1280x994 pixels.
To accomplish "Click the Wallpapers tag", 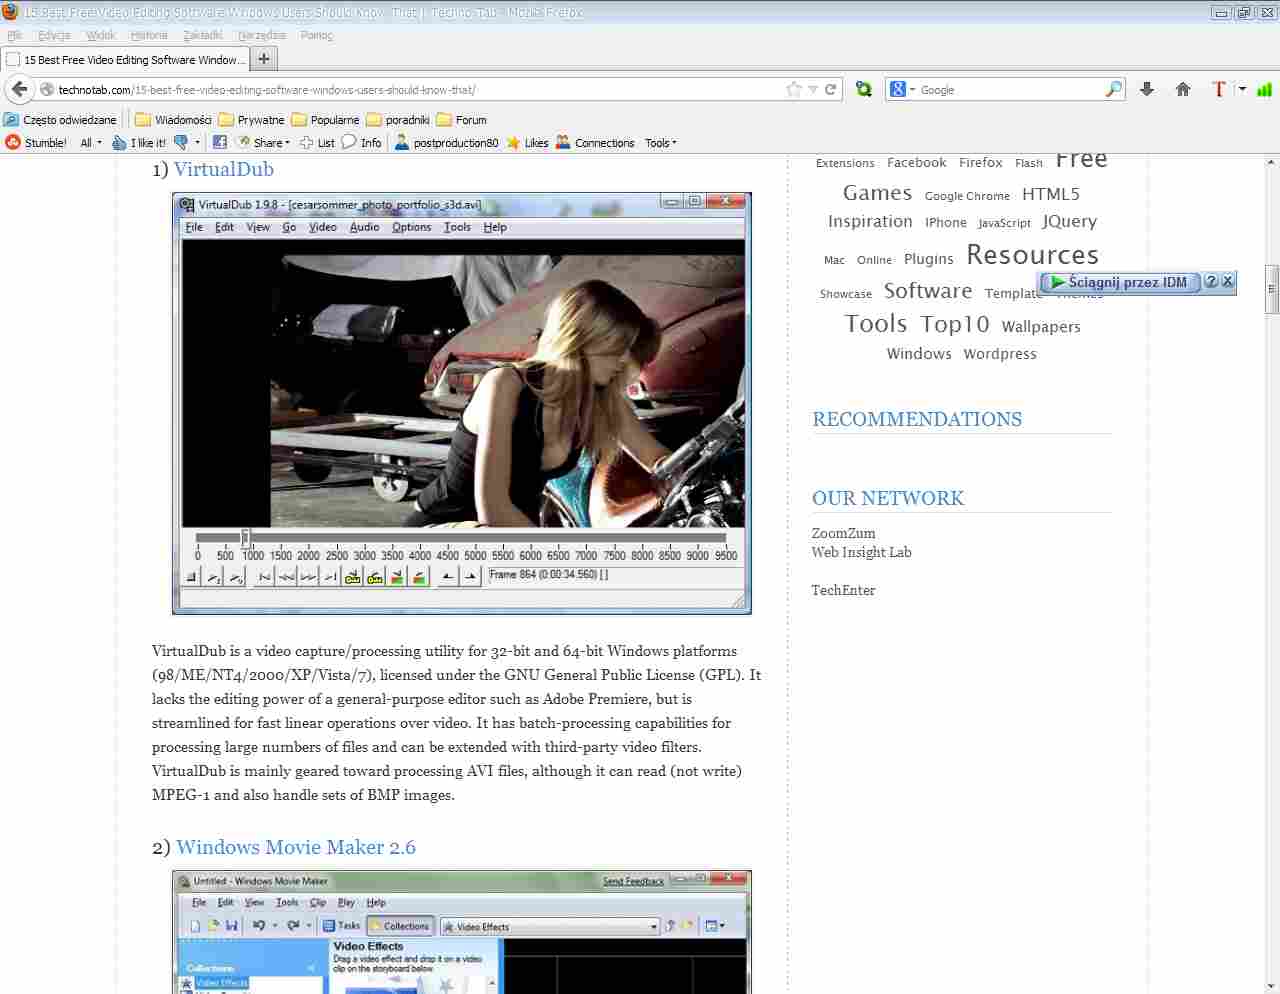I will click(x=1041, y=327).
